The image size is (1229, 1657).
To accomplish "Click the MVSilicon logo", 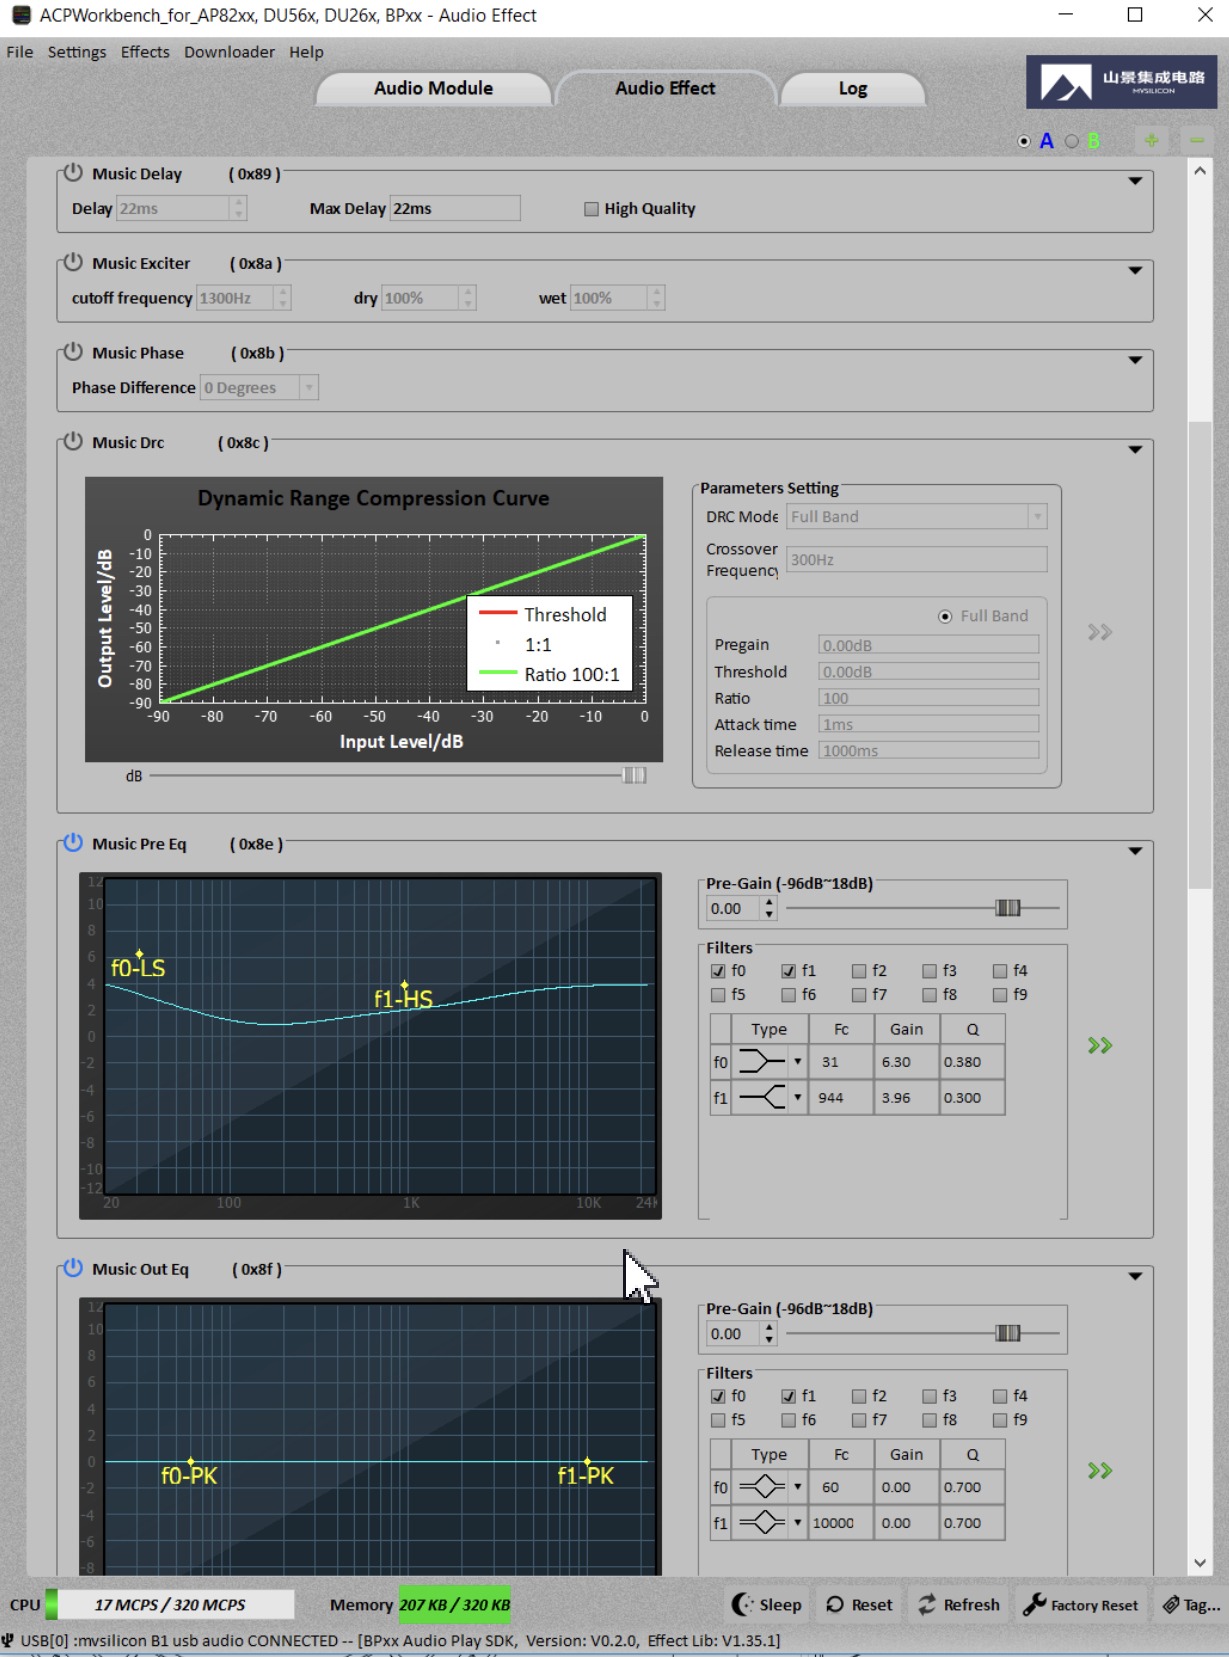I will (x=1121, y=82).
